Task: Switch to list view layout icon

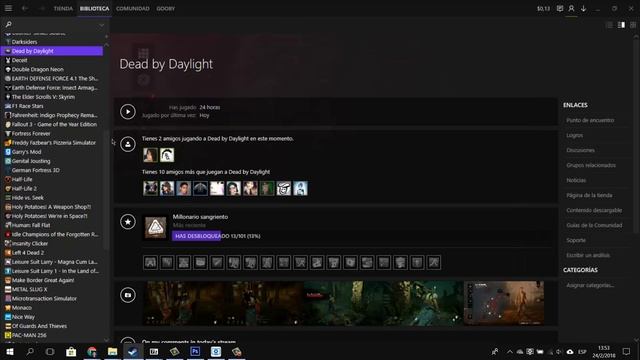Action: (x=609, y=25)
